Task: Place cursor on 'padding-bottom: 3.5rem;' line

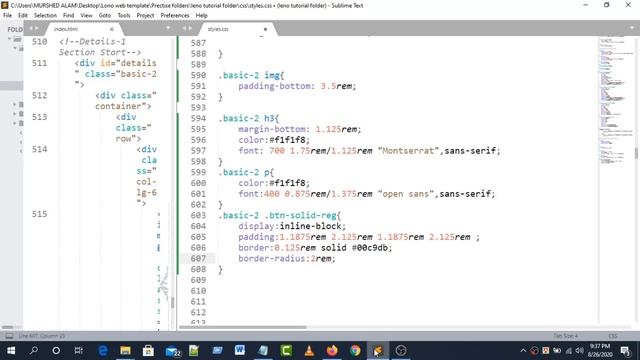Action: click(297, 86)
